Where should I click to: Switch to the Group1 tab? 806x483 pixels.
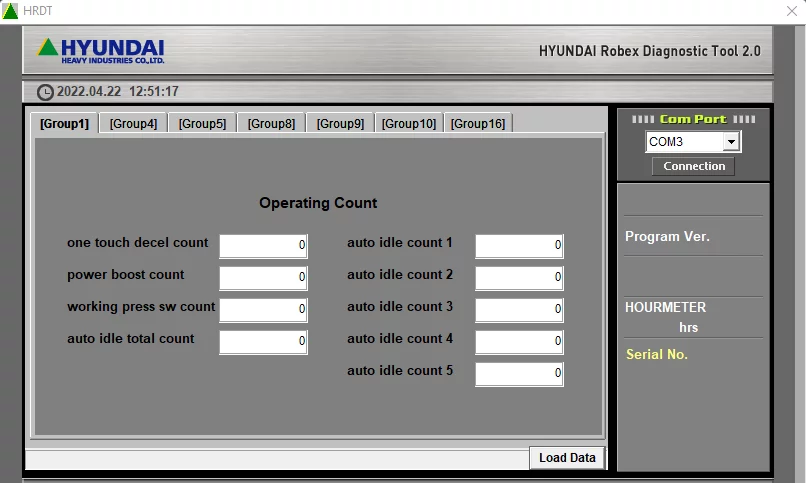point(65,124)
